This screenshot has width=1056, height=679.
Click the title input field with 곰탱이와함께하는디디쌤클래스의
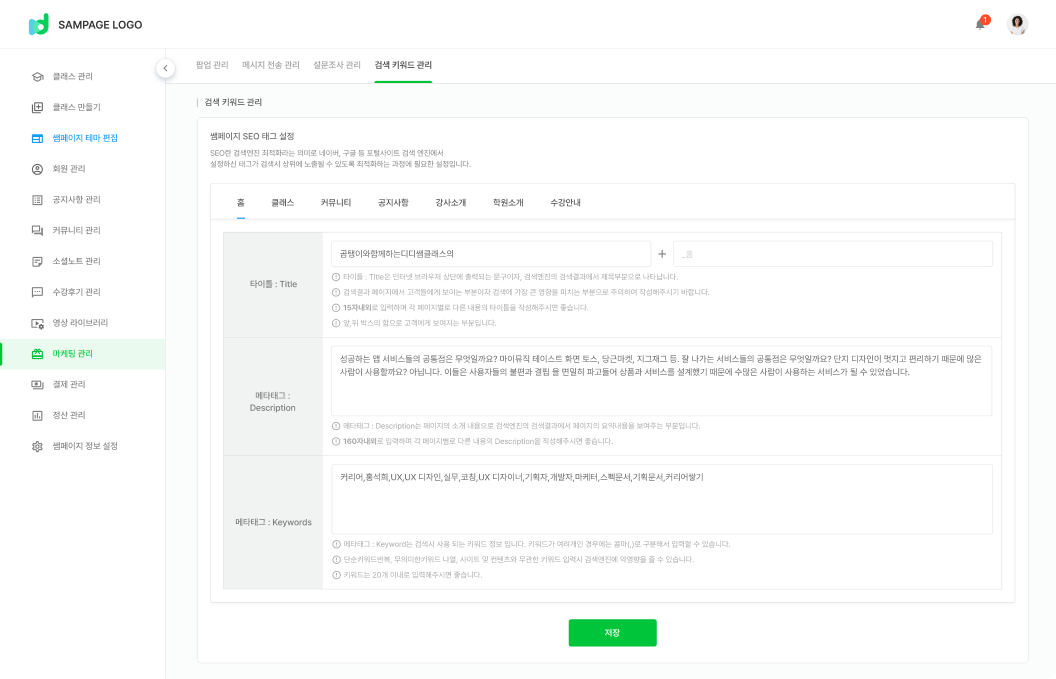[x=490, y=254]
